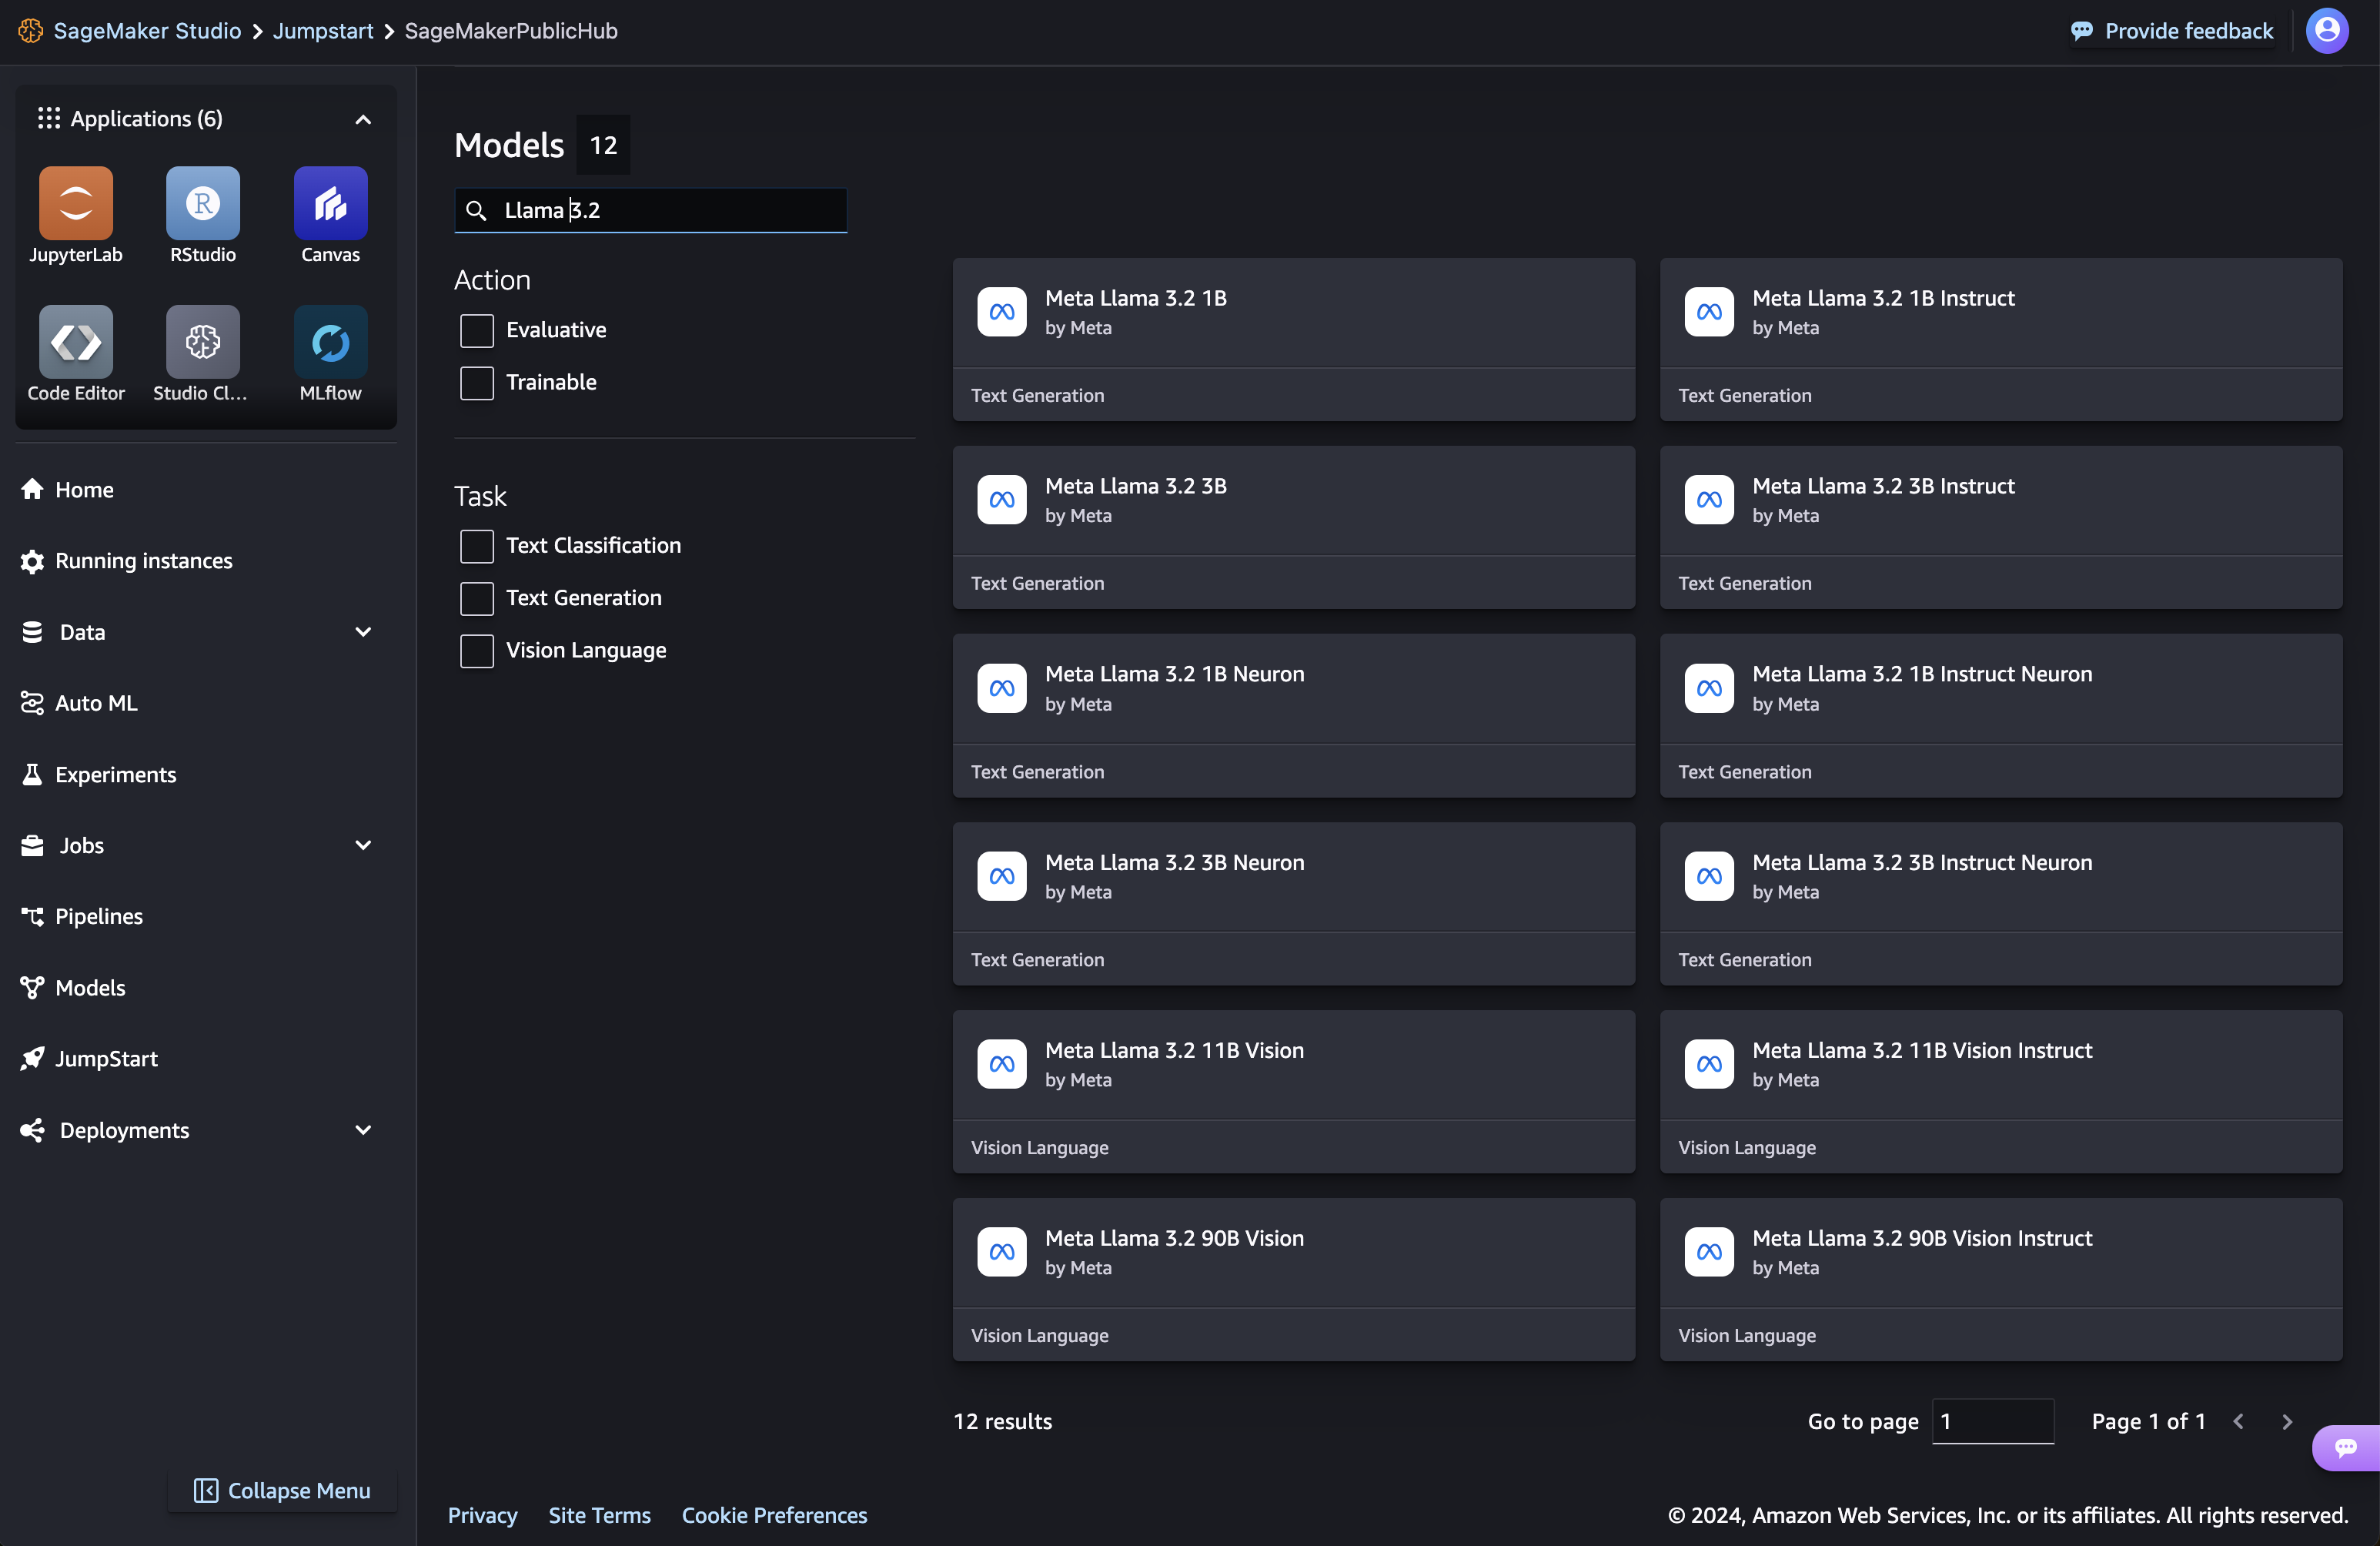Expand the Deployments section chevron
Image resolution: width=2380 pixels, height=1546 pixels.
pyautogui.click(x=363, y=1130)
